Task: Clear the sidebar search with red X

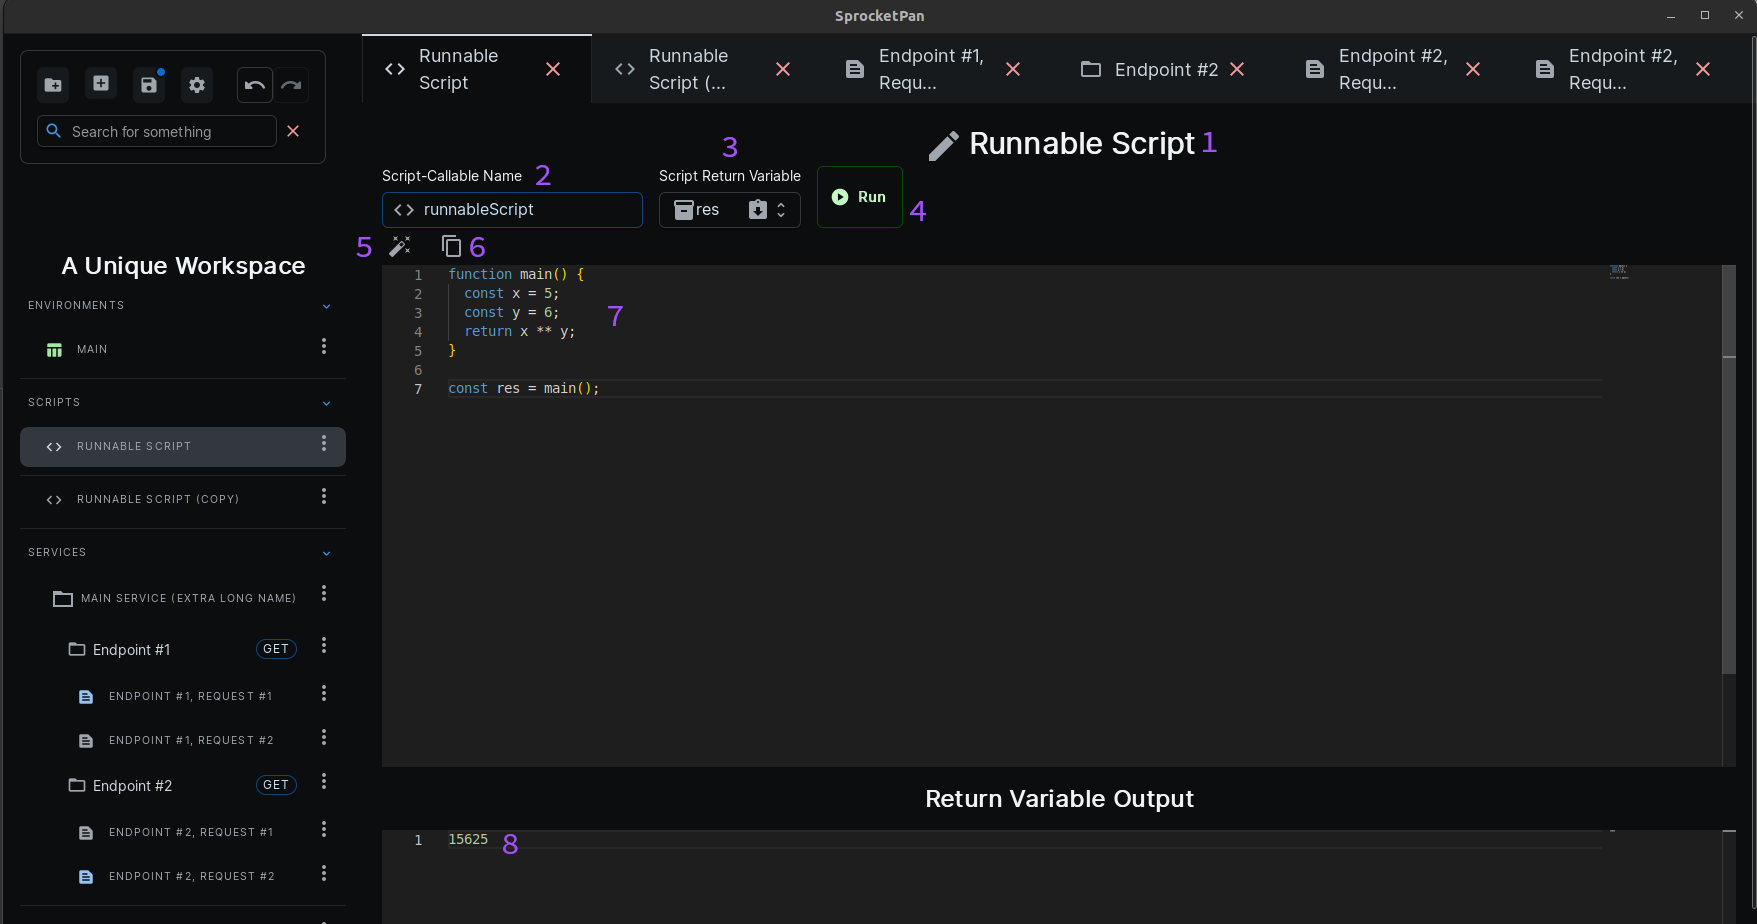Action: (x=293, y=131)
